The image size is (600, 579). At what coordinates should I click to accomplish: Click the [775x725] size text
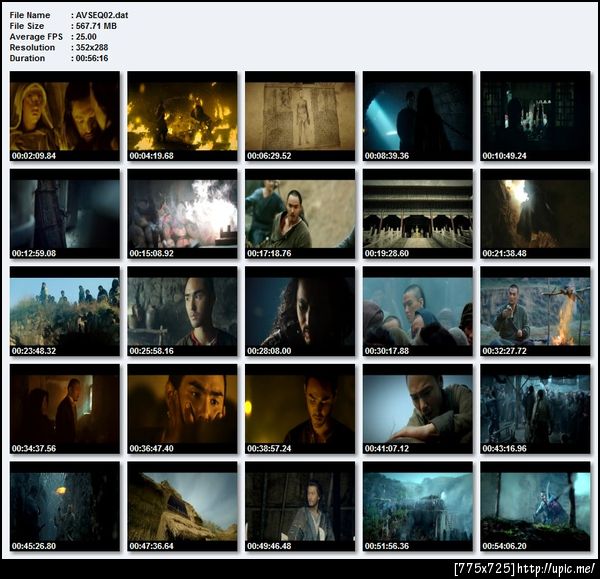tap(484, 569)
